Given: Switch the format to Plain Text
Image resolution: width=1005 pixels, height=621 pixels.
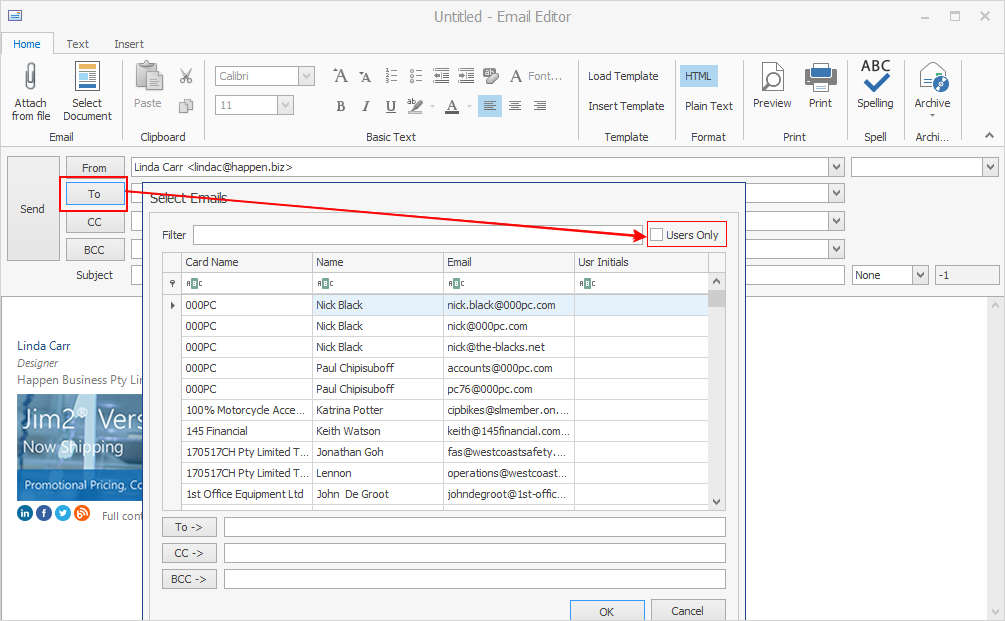Looking at the screenshot, I should point(708,106).
